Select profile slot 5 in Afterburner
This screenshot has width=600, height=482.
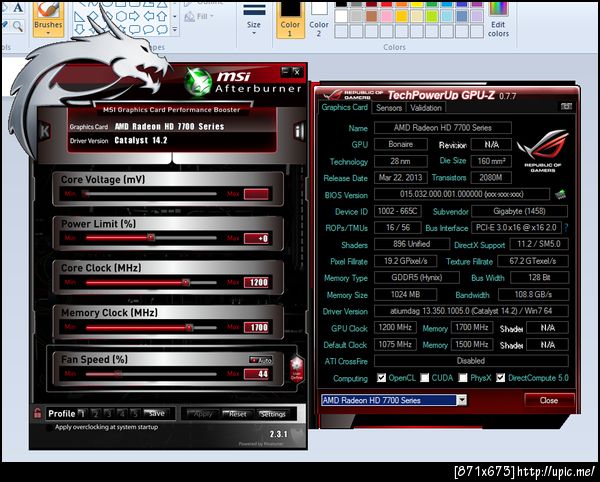[x=135, y=414]
